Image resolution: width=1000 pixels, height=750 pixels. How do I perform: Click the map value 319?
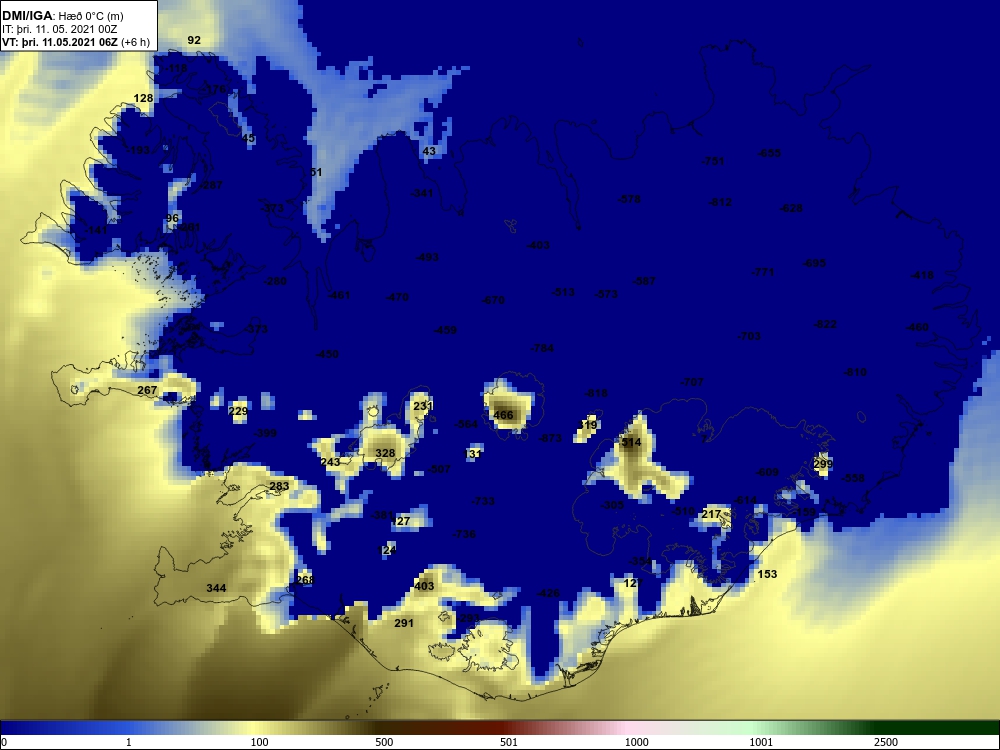(587, 425)
